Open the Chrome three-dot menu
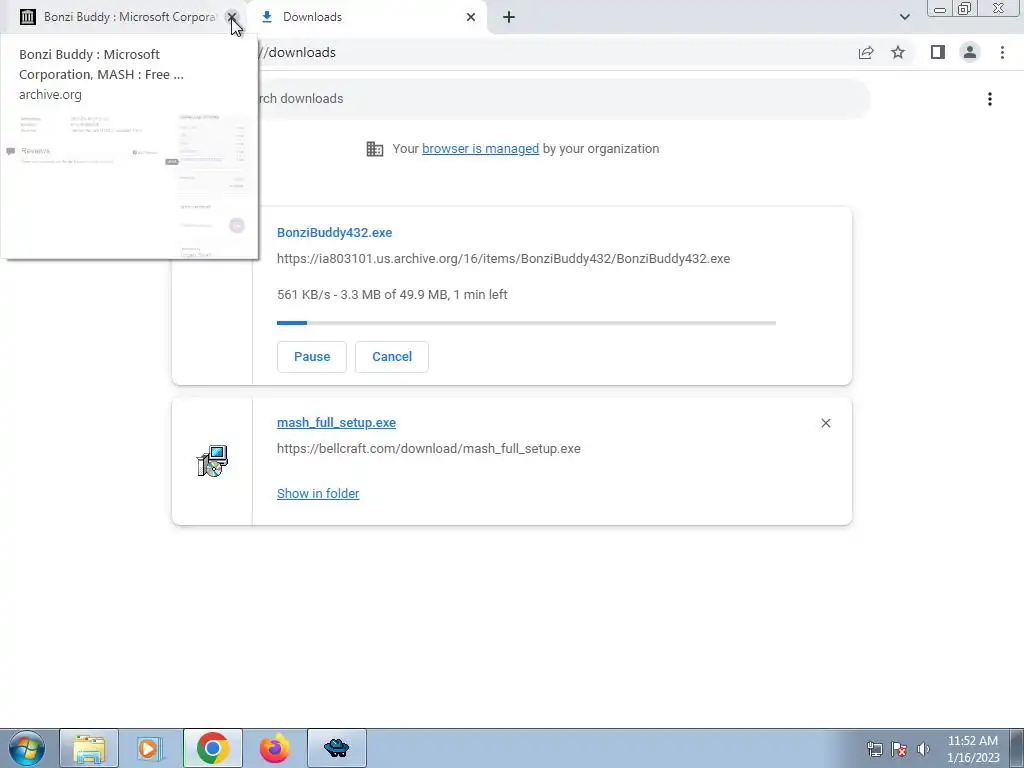 [x=1002, y=52]
